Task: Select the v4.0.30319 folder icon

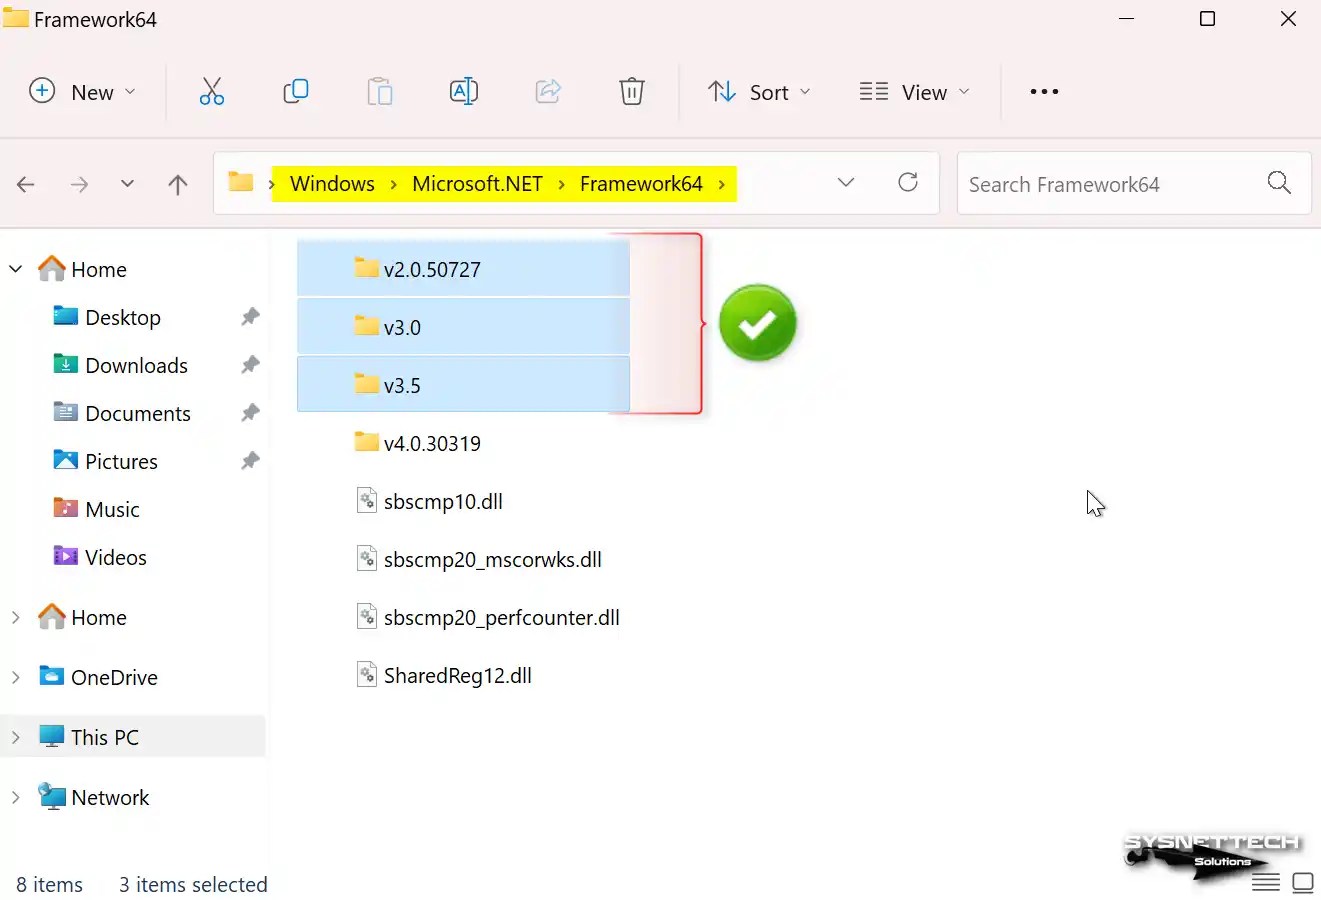Action: (x=367, y=442)
